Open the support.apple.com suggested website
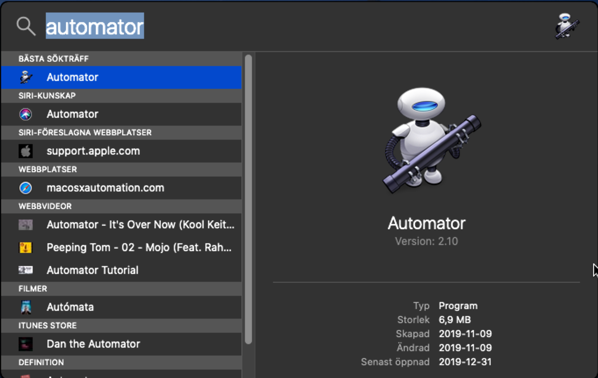598x378 pixels. (121, 151)
